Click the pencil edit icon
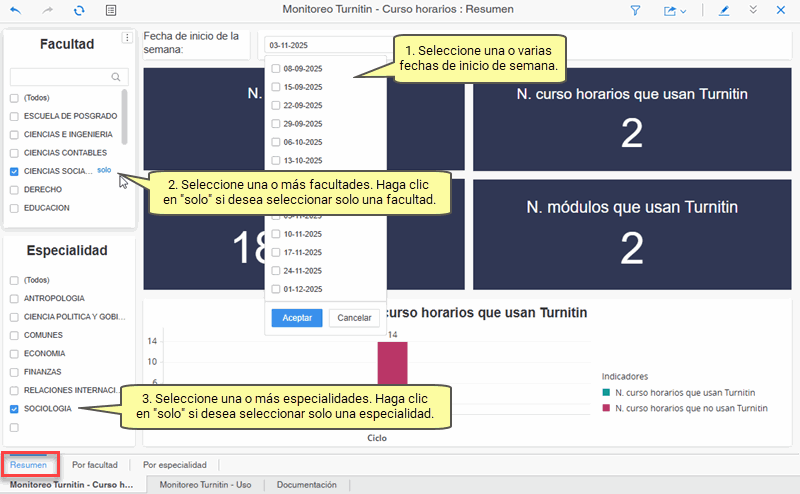Viewport: 800px width, 494px height. pyautogui.click(x=724, y=10)
